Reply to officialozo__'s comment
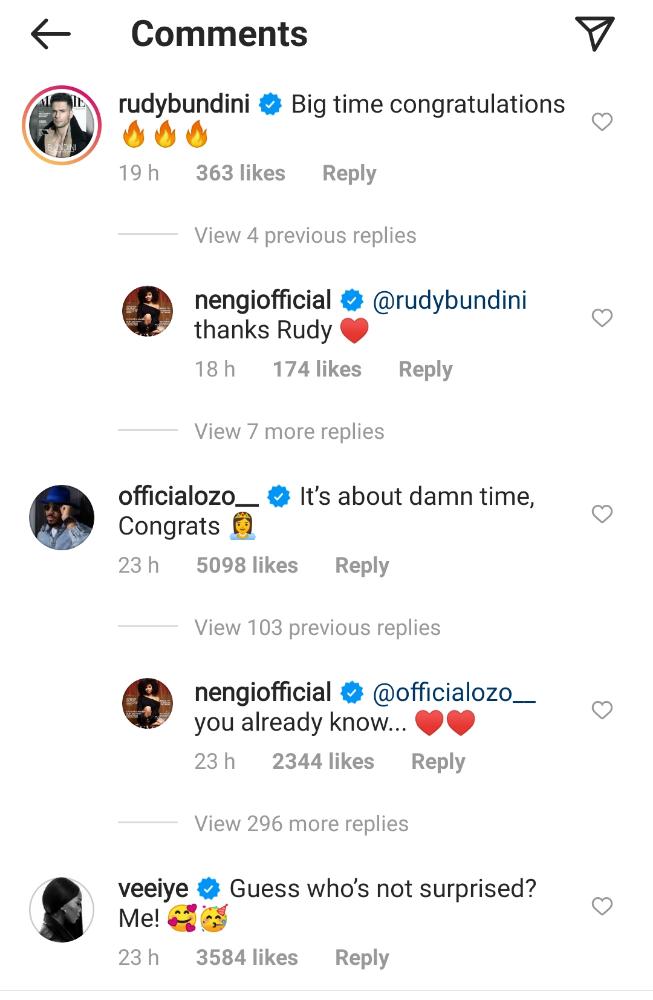The width and height of the screenshot is (653, 1000). click(x=362, y=565)
